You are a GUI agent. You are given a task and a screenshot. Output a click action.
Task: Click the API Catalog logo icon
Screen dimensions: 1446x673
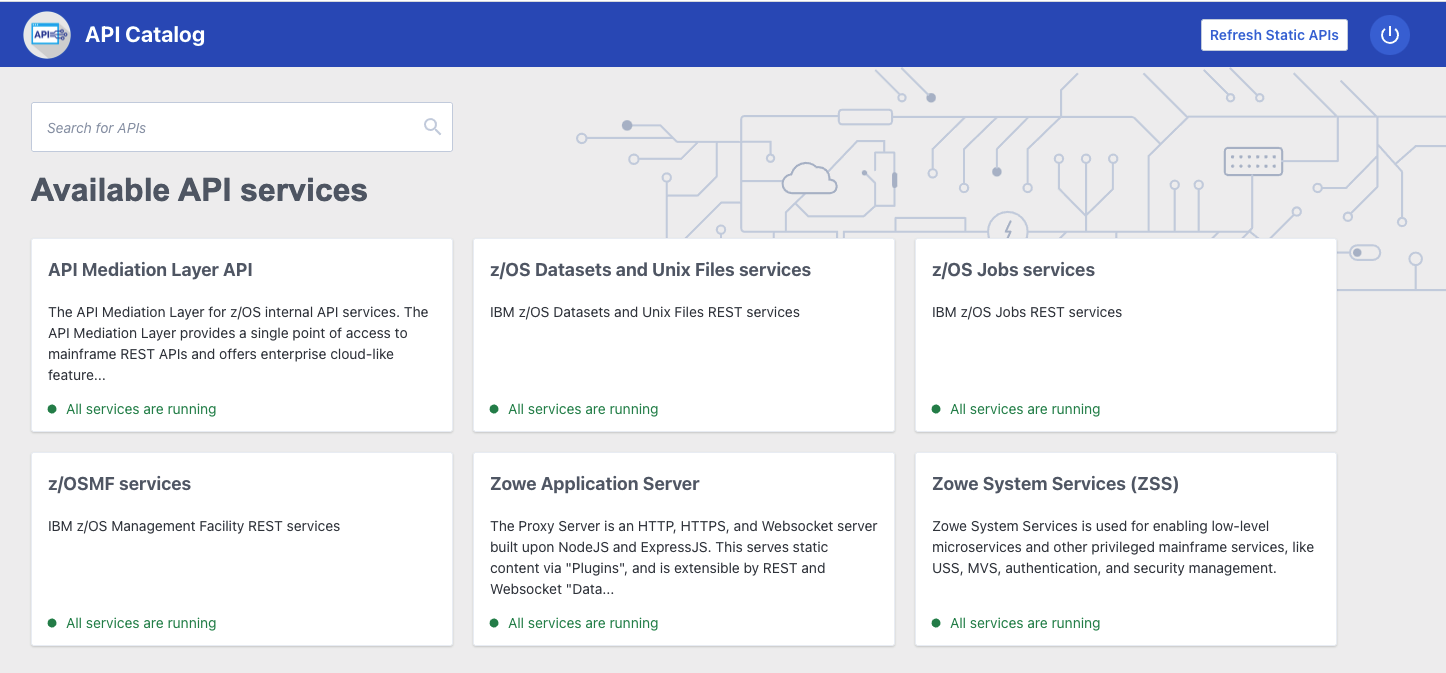(x=47, y=35)
